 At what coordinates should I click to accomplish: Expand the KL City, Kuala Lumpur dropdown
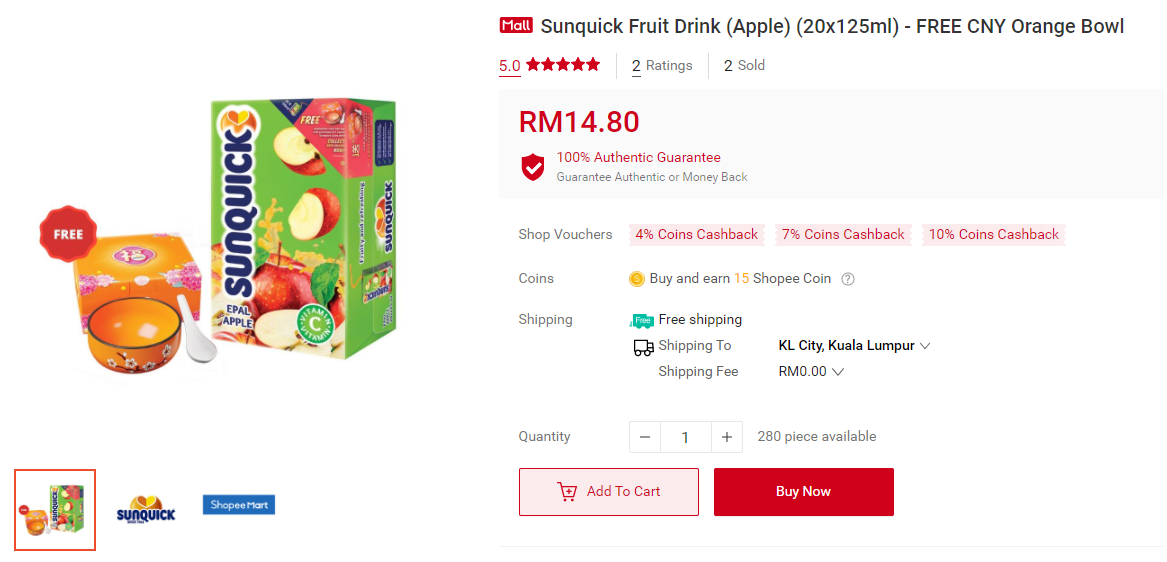click(925, 346)
